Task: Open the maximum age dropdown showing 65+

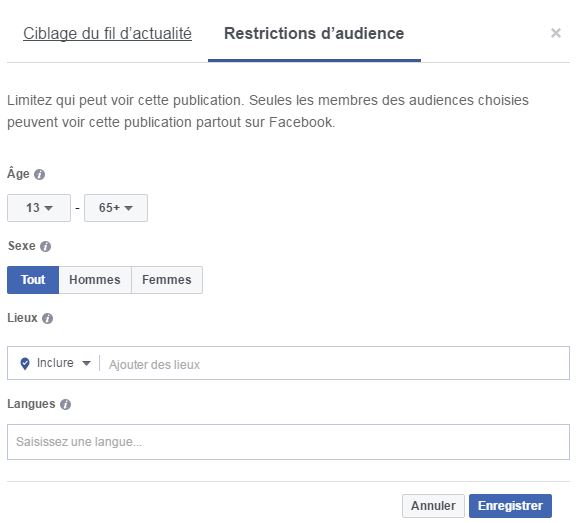Action: pos(116,208)
